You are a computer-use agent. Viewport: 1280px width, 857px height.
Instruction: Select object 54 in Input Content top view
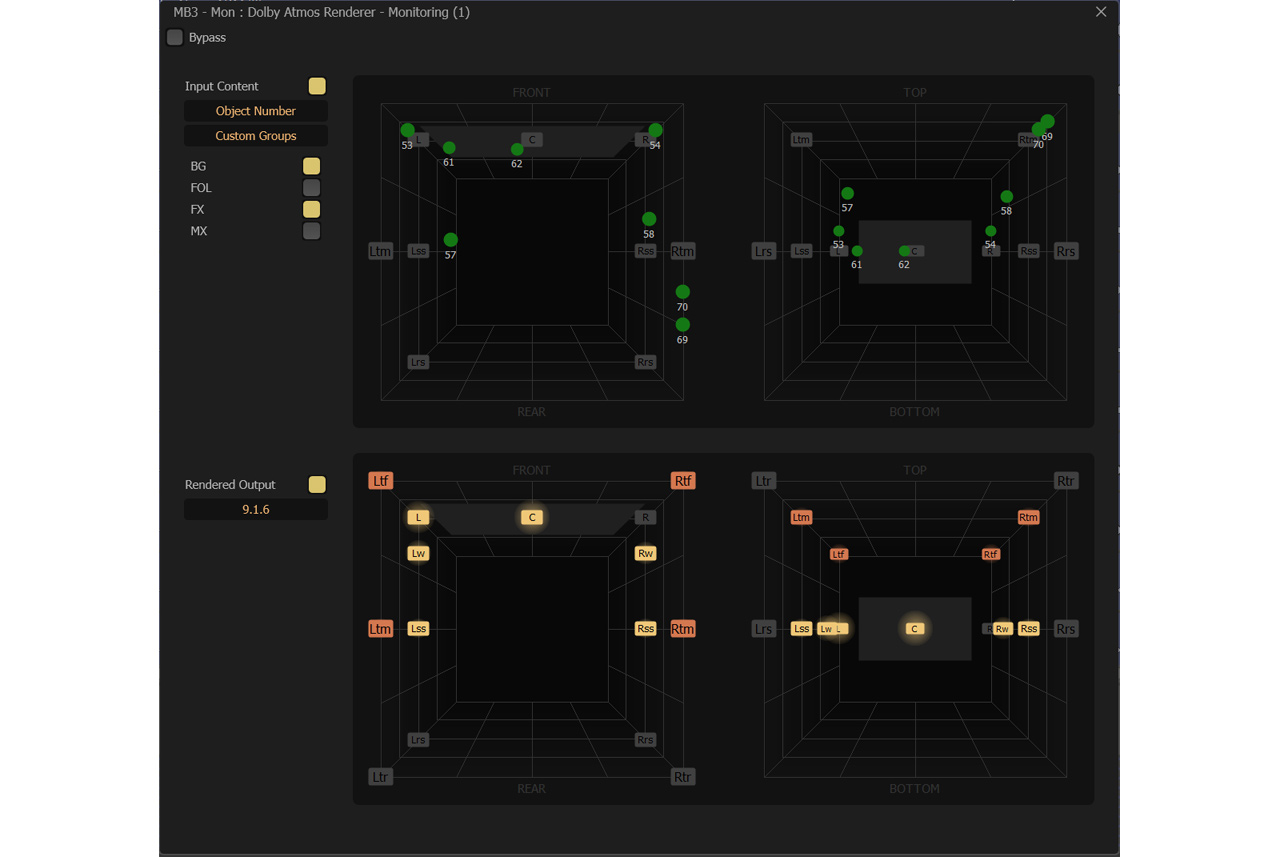pyautogui.click(x=991, y=231)
